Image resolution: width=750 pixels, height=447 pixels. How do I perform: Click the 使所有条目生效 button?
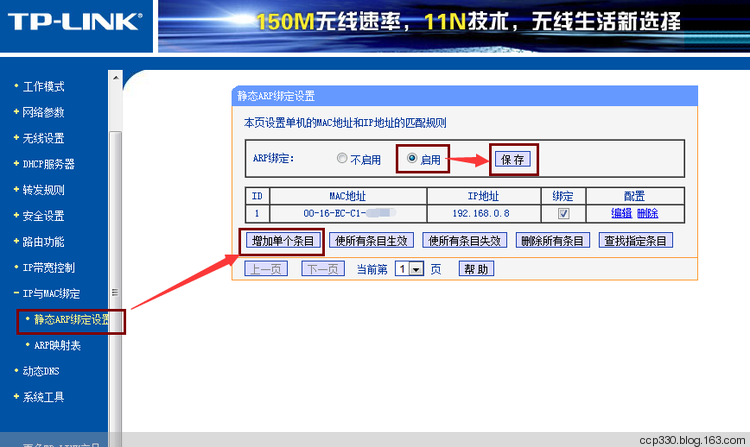click(x=371, y=240)
